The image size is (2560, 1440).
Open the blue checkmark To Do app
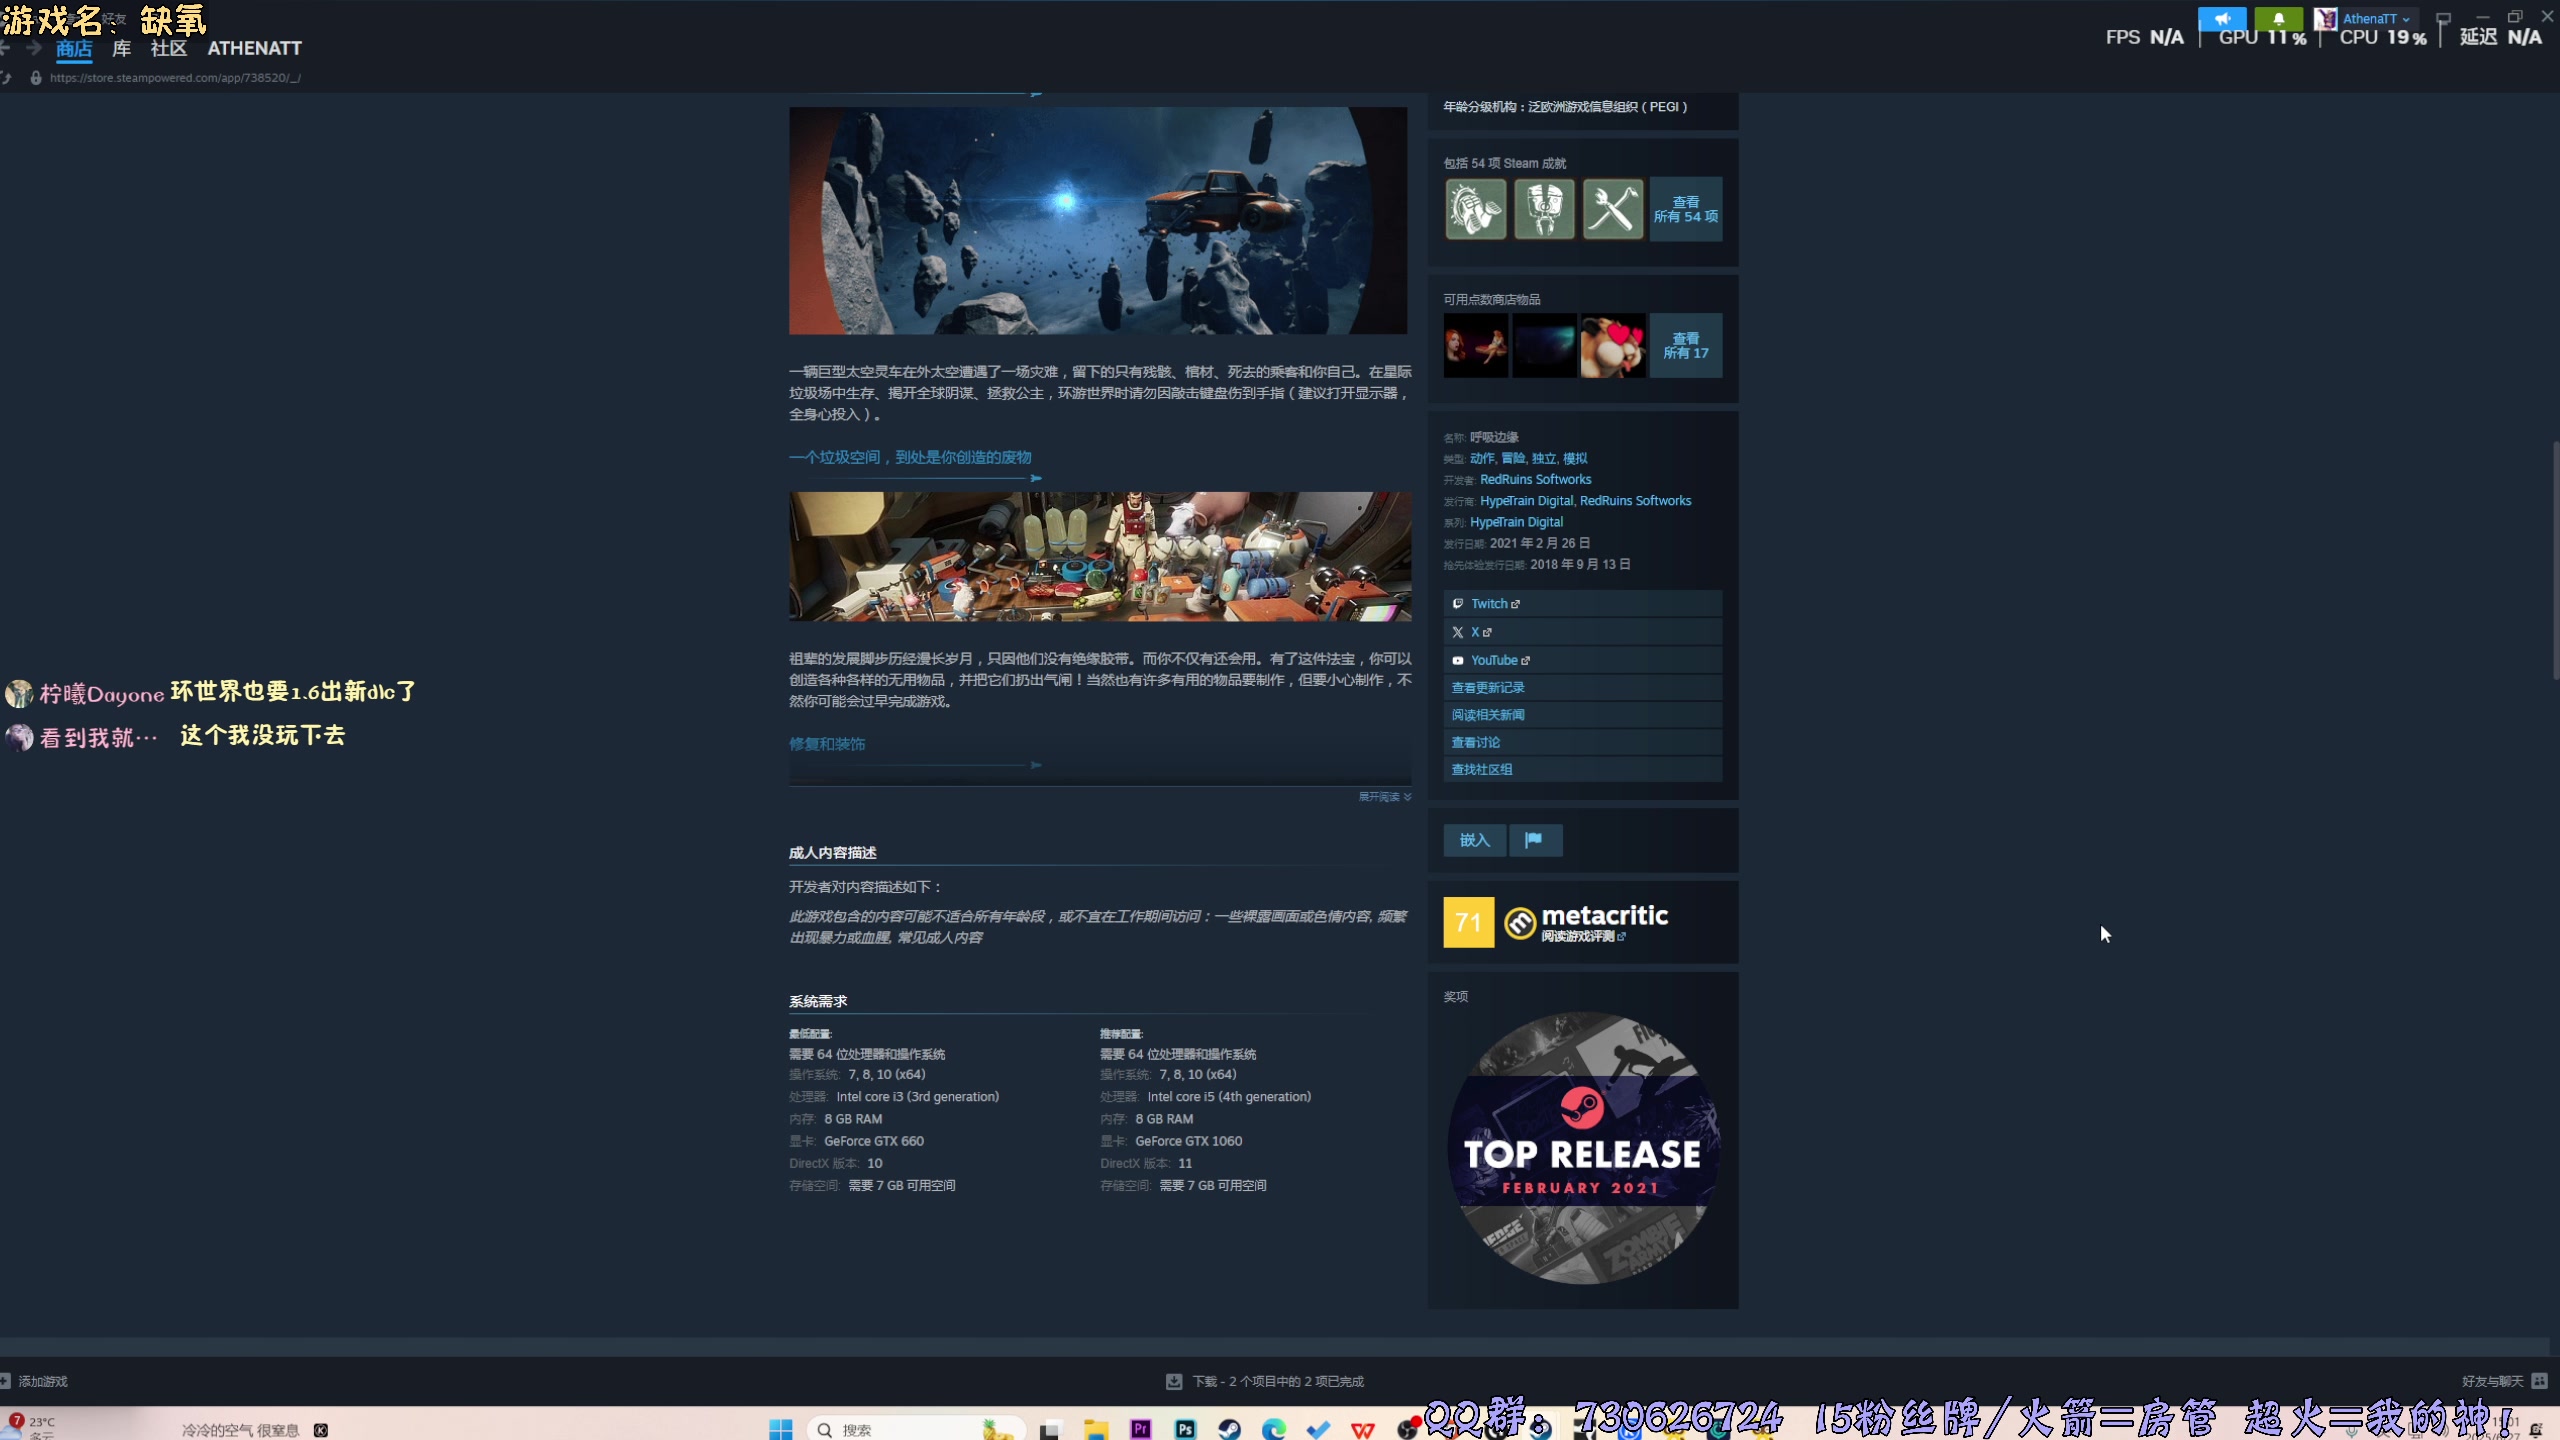pos(1319,1430)
